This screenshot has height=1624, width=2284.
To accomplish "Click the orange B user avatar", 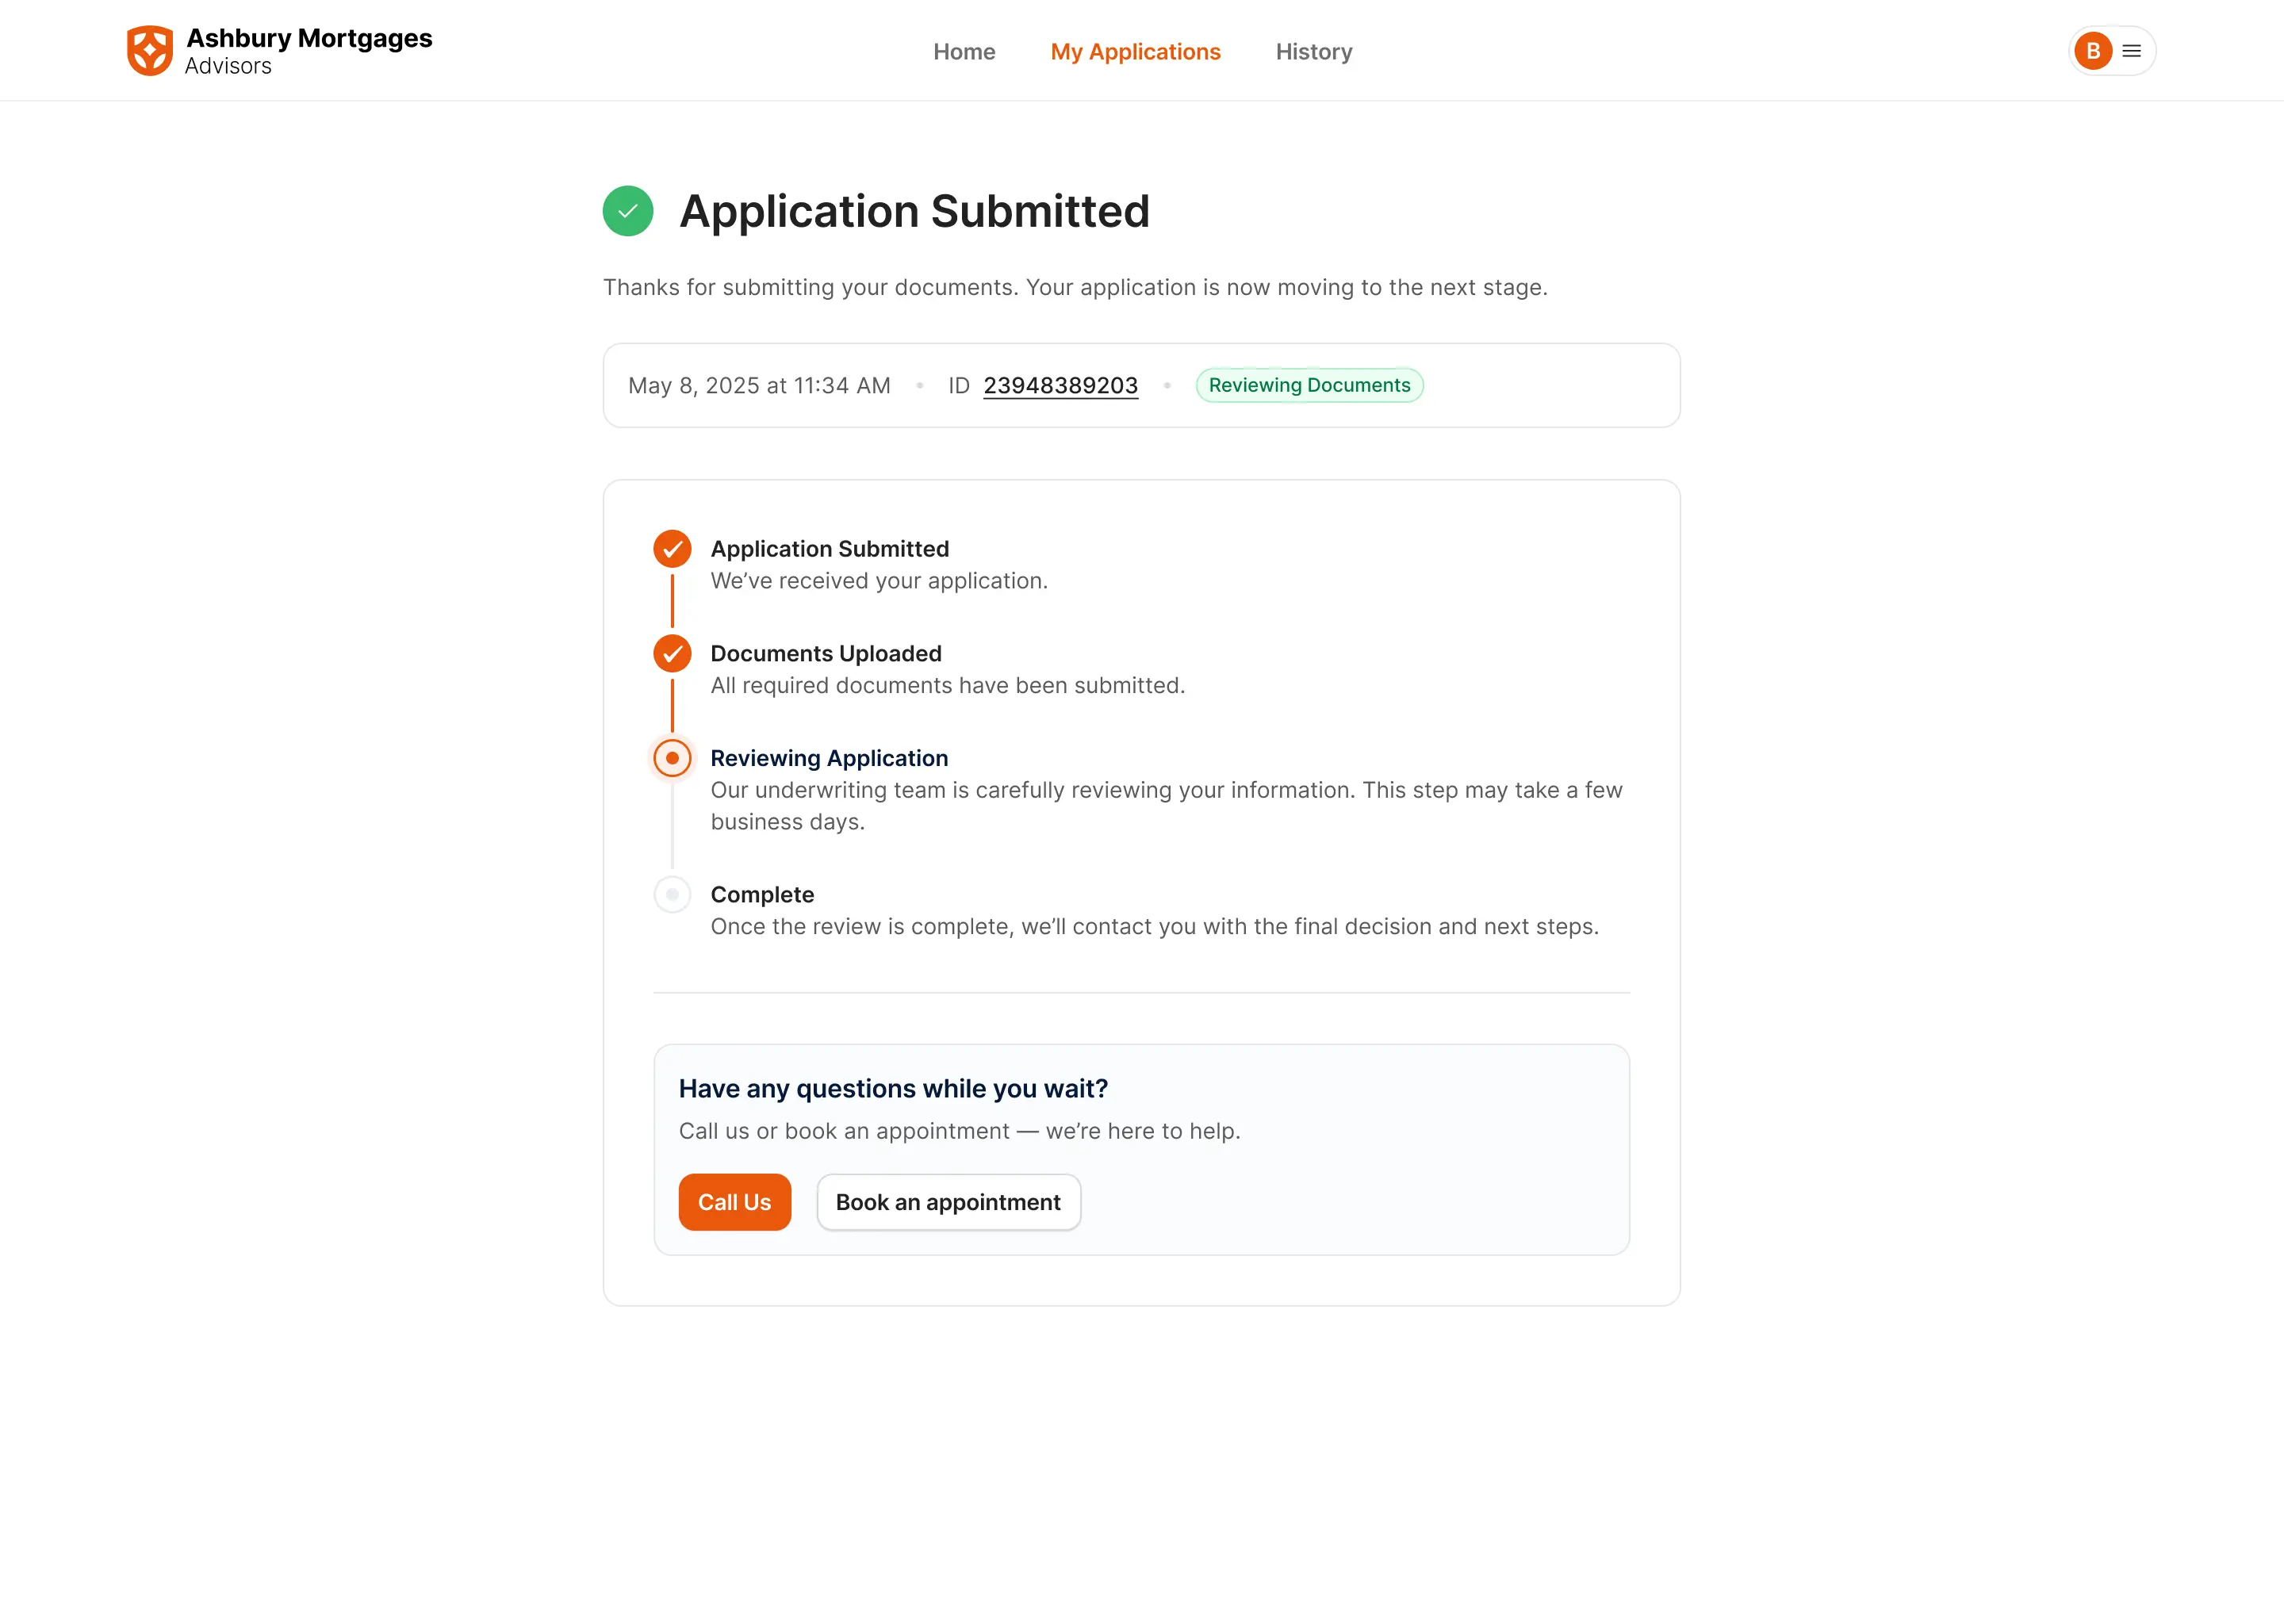I will tap(2092, 51).
